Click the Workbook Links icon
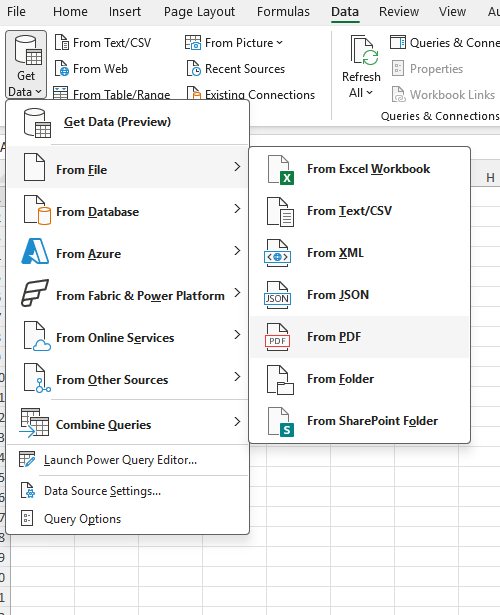Image resolution: width=500 pixels, height=615 pixels. (398, 95)
